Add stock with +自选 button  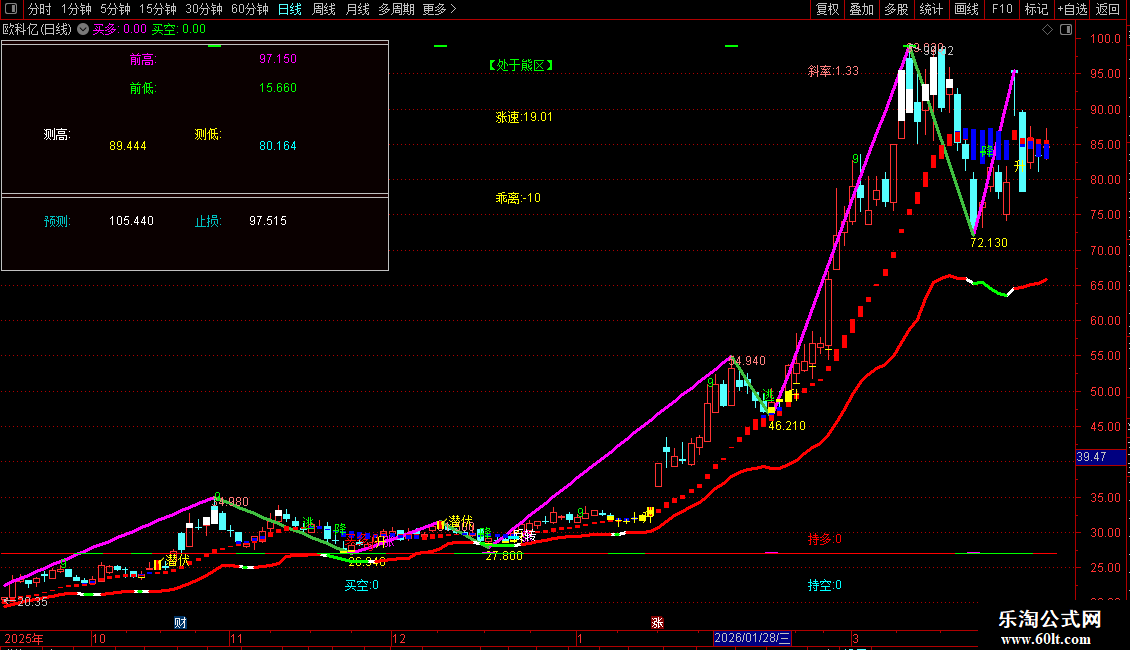click(1072, 9)
